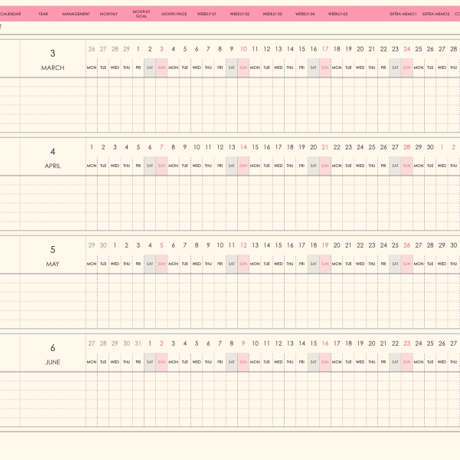This screenshot has width=460, height=460.
Task: Select pink Sunday date 7 in April row
Action: tap(162, 147)
